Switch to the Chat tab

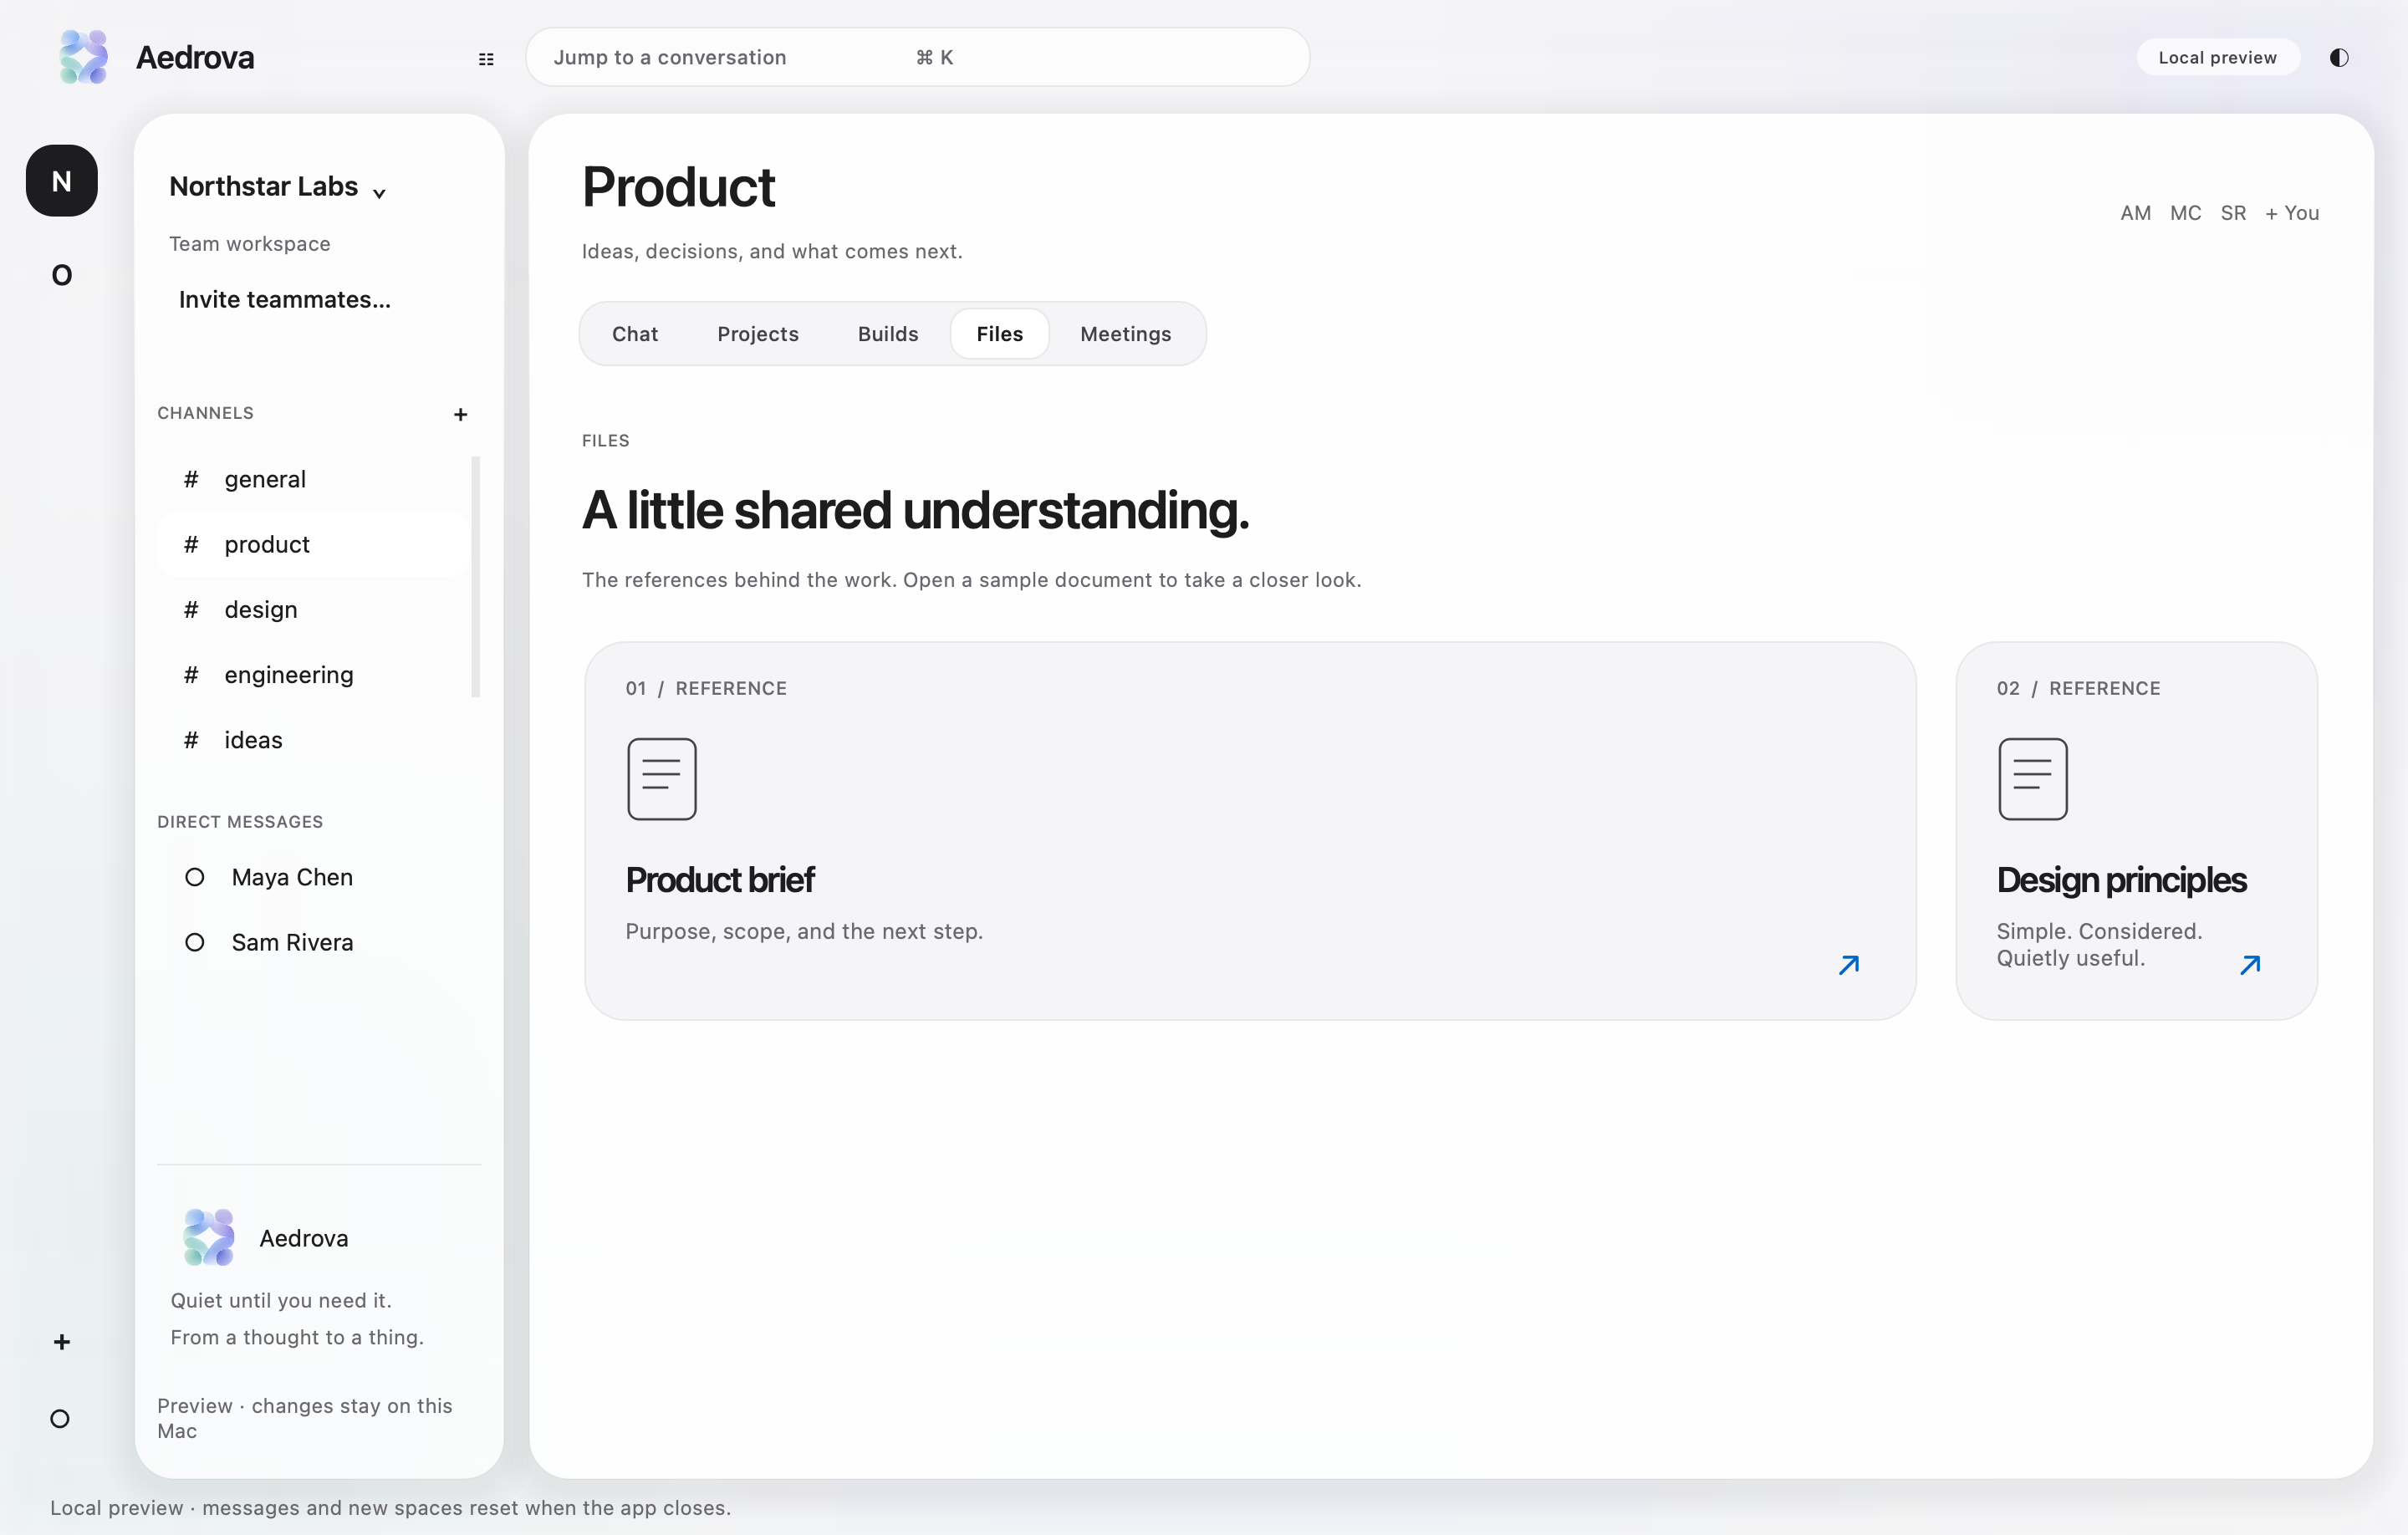click(x=635, y=334)
